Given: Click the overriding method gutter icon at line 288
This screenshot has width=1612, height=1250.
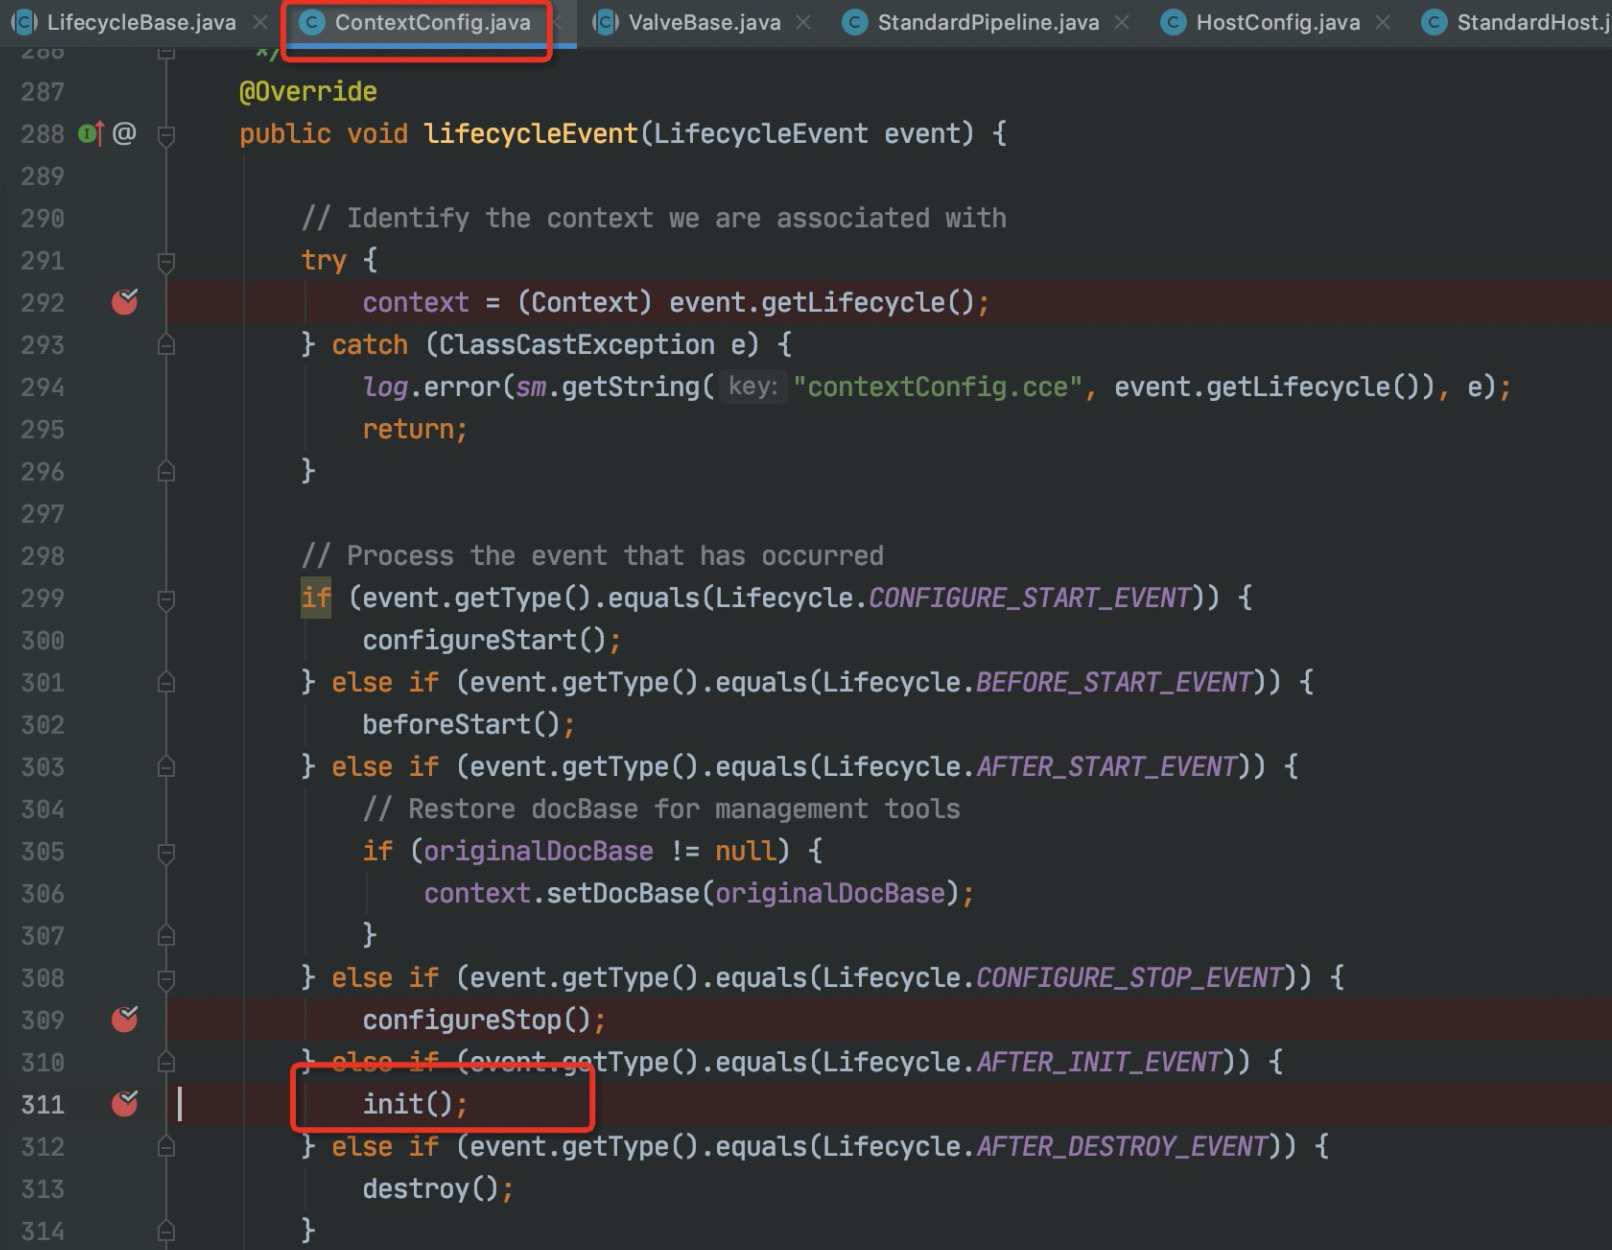Looking at the screenshot, I should pos(91,133).
